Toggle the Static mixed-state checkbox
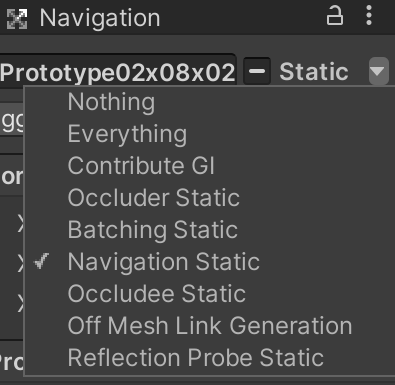 coord(257,71)
